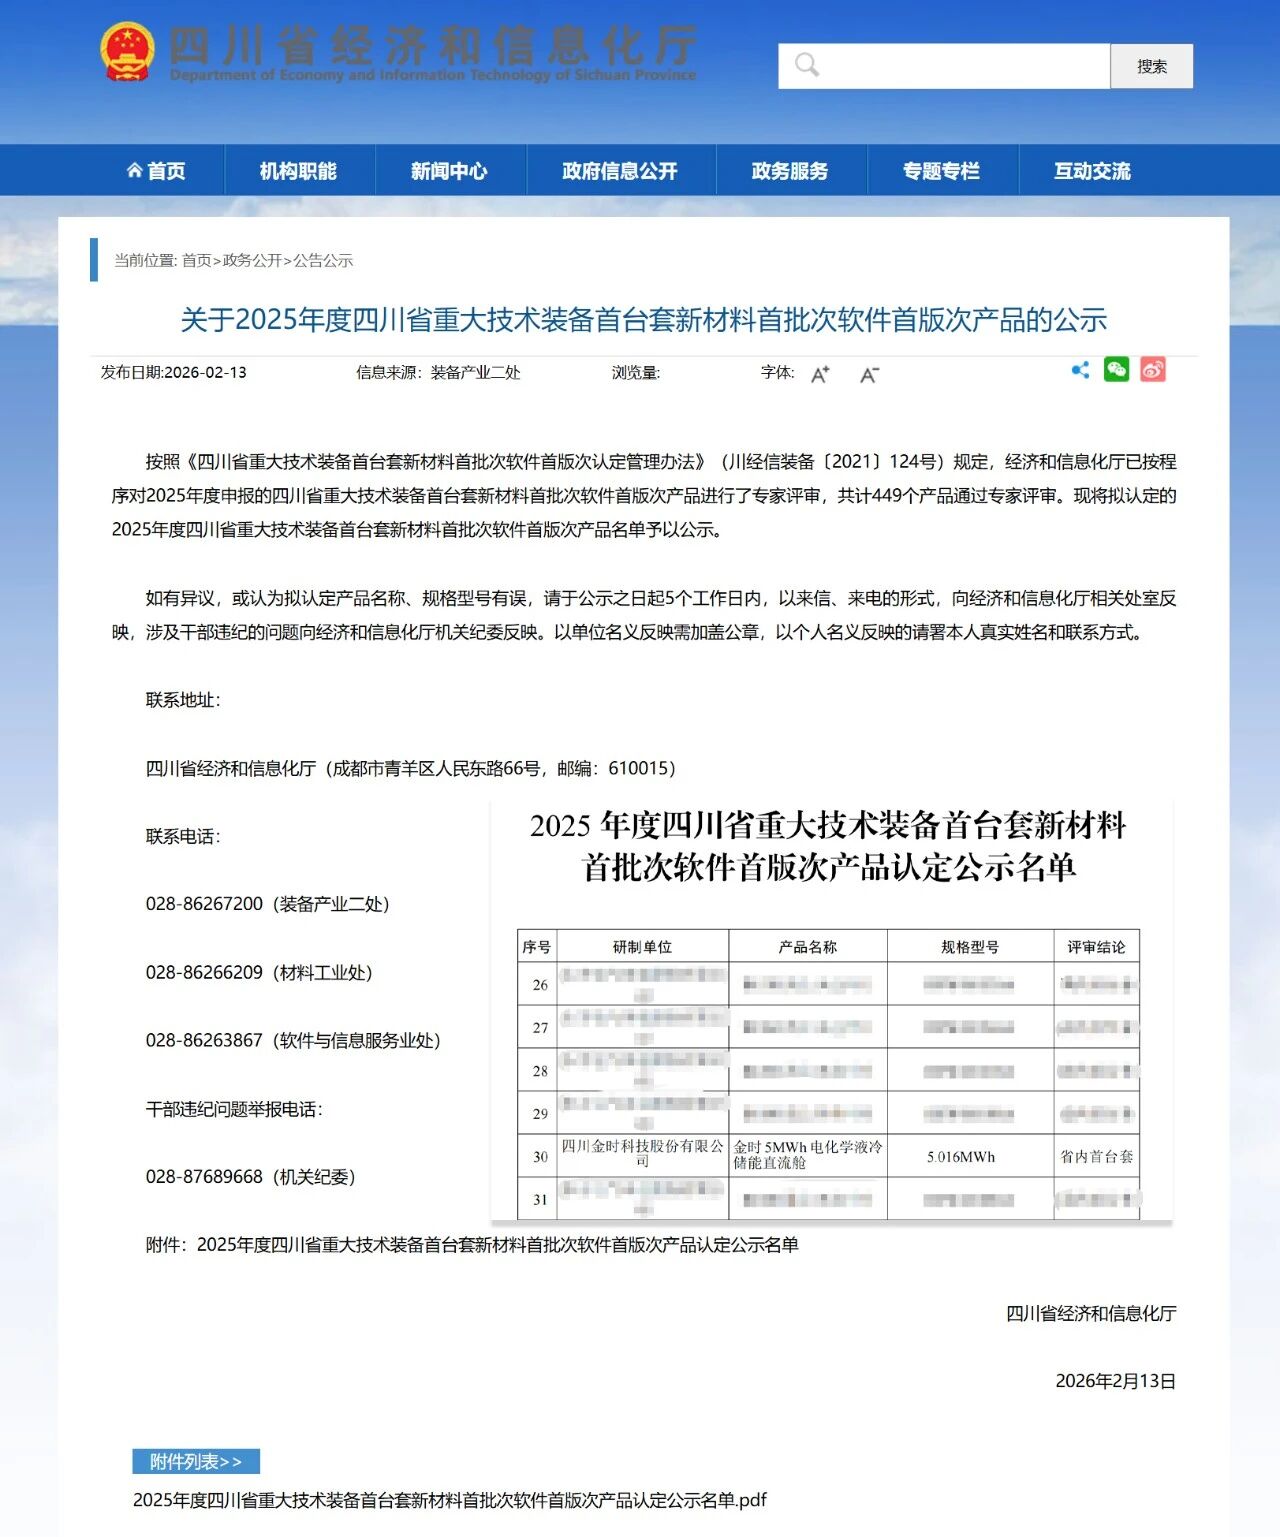Open the attached 公示名单 PDF file
1280x1537 pixels.
point(450,1500)
